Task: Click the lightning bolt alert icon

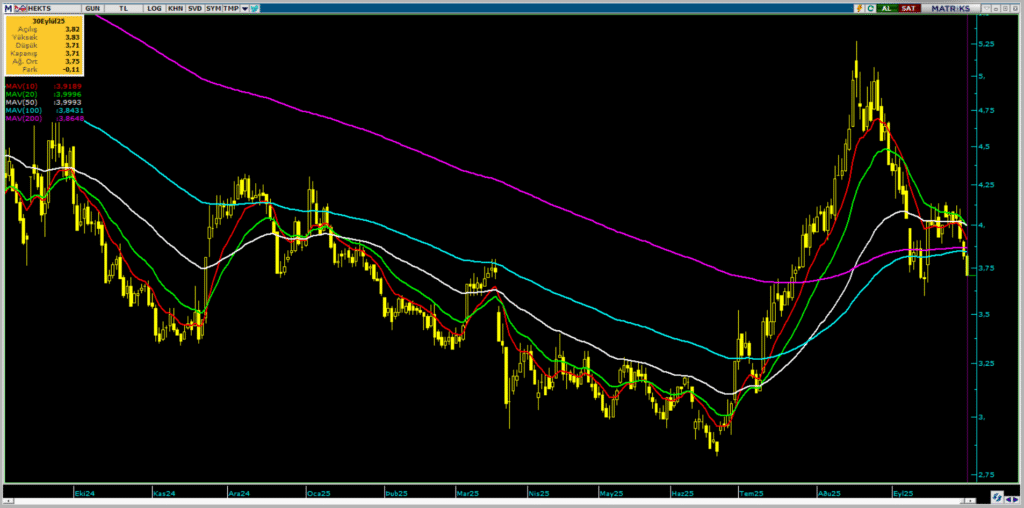Action: tap(857, 7)
